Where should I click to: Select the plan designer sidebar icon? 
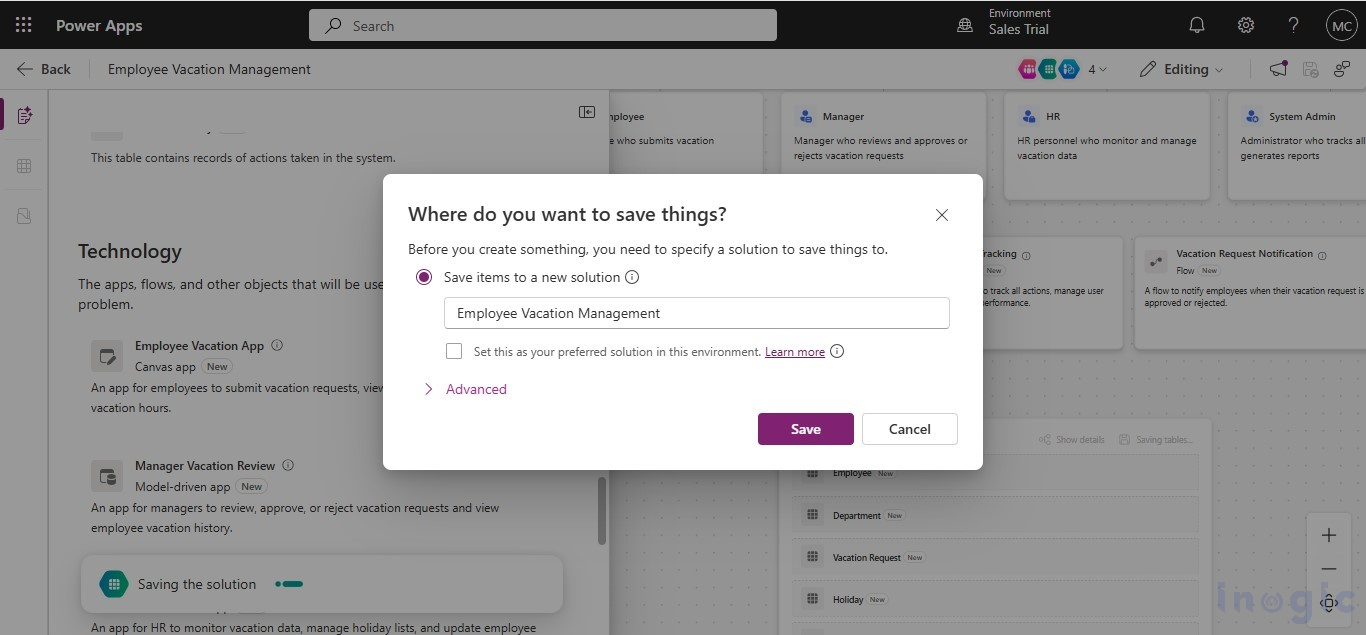click(x=25, y=115)
